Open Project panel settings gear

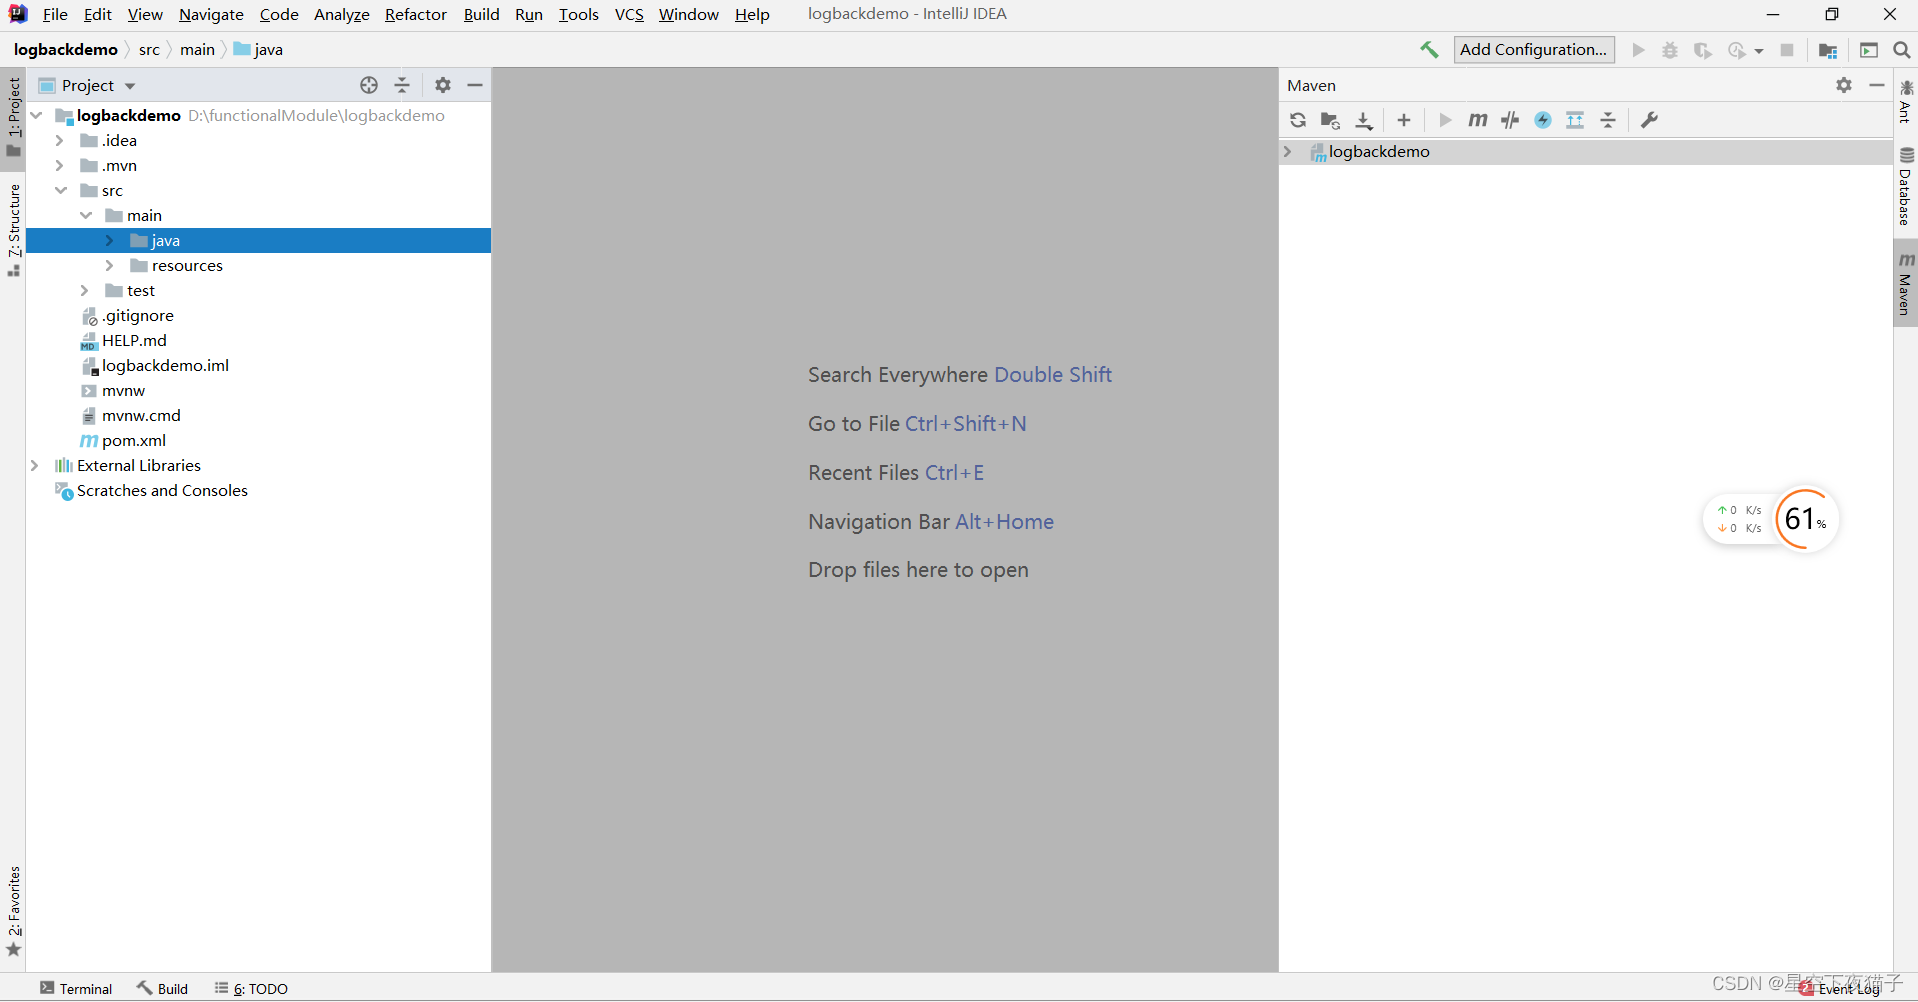tap(443, 85)
